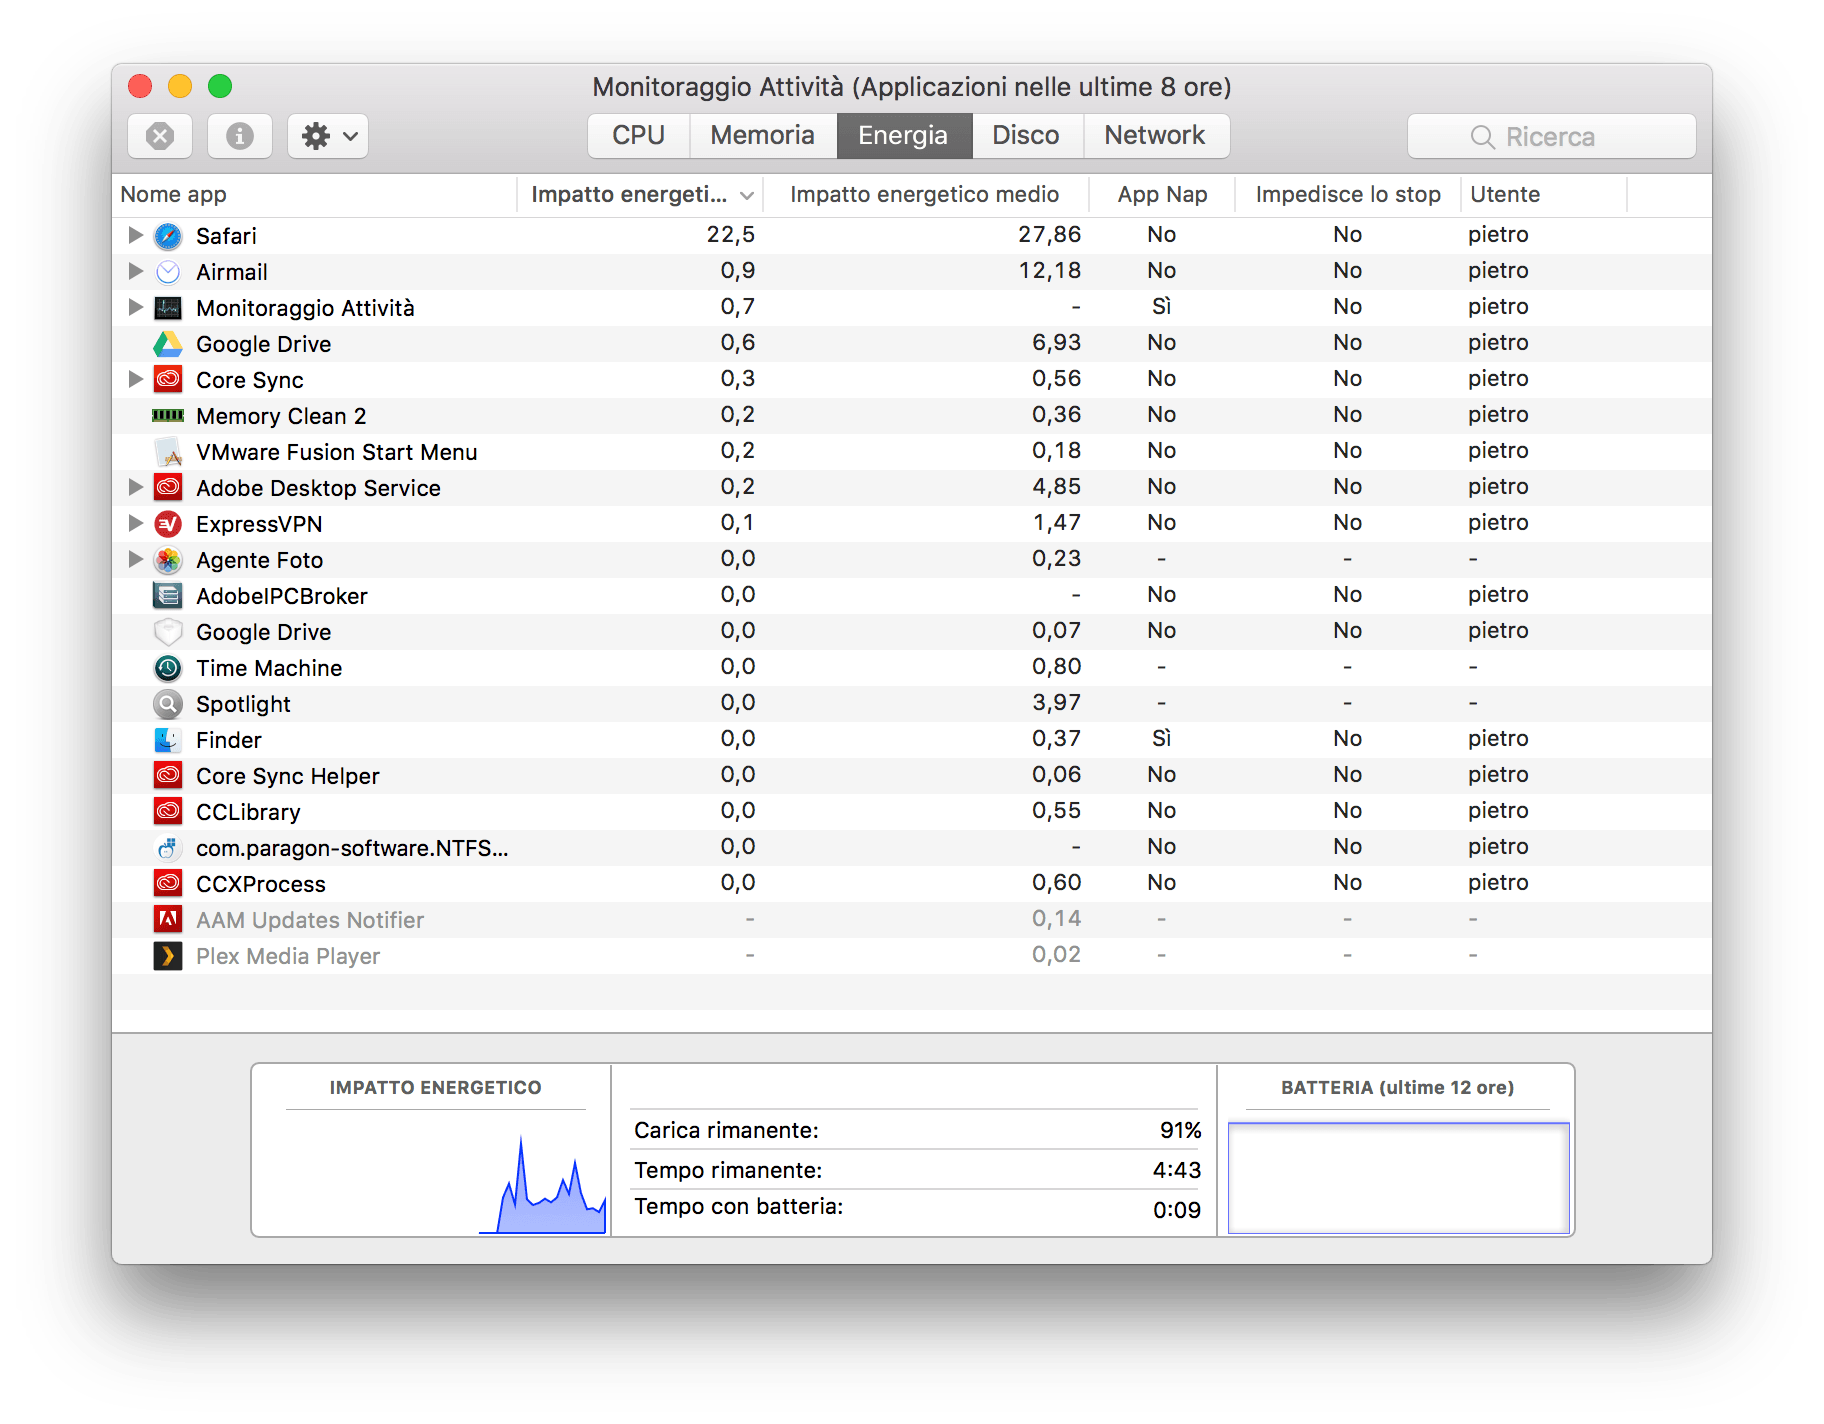The height and width of the screenshot is (1424, 1824).
Task: Select the Energia tab
Action: (904, 136)
